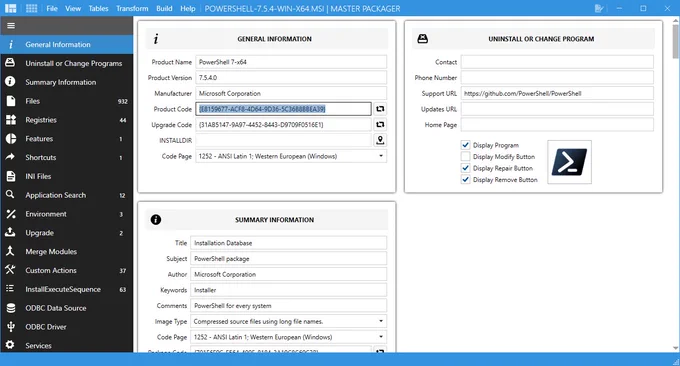This screenshot has width=680, height=366.
Task: Open ODBC Data Source database icon
Action: click(x=10, y=308)
